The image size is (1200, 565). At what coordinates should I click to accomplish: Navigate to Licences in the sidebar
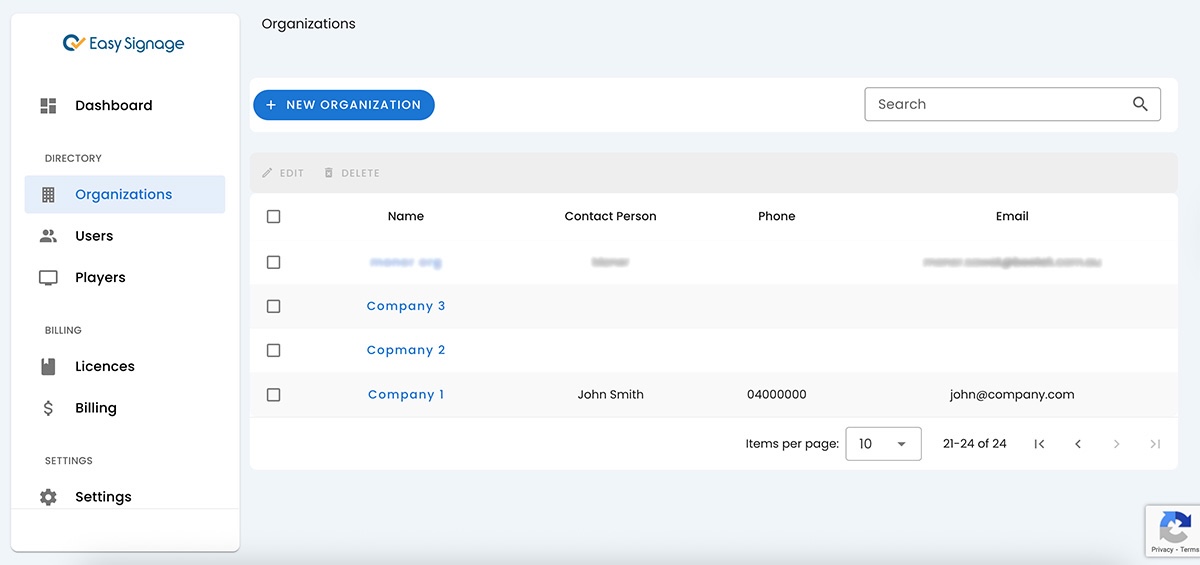tap(104, 367)
